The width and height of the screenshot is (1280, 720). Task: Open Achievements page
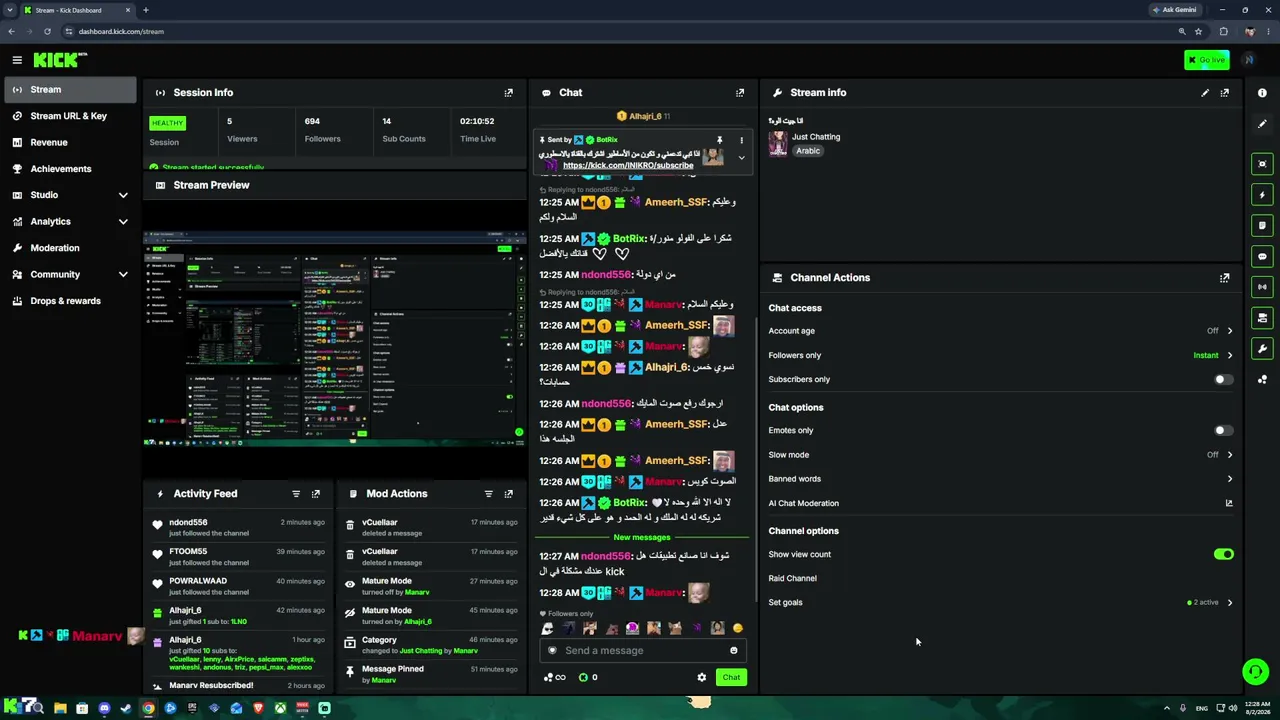tap(70, 169)
